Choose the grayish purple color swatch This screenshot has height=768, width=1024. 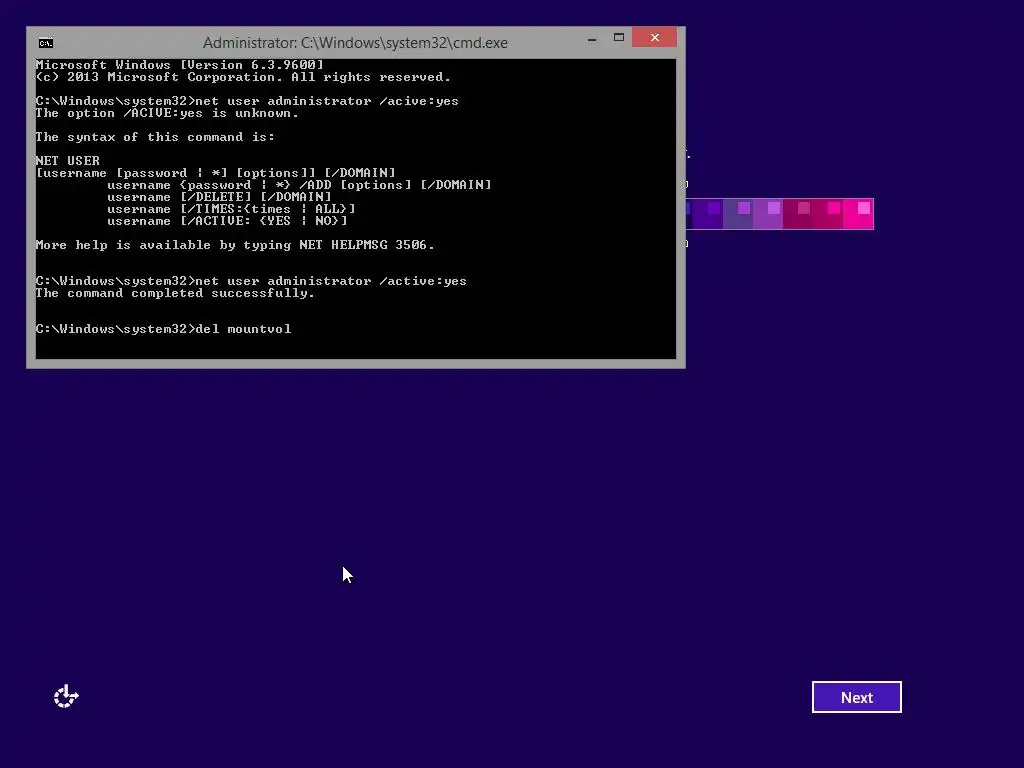737,214
